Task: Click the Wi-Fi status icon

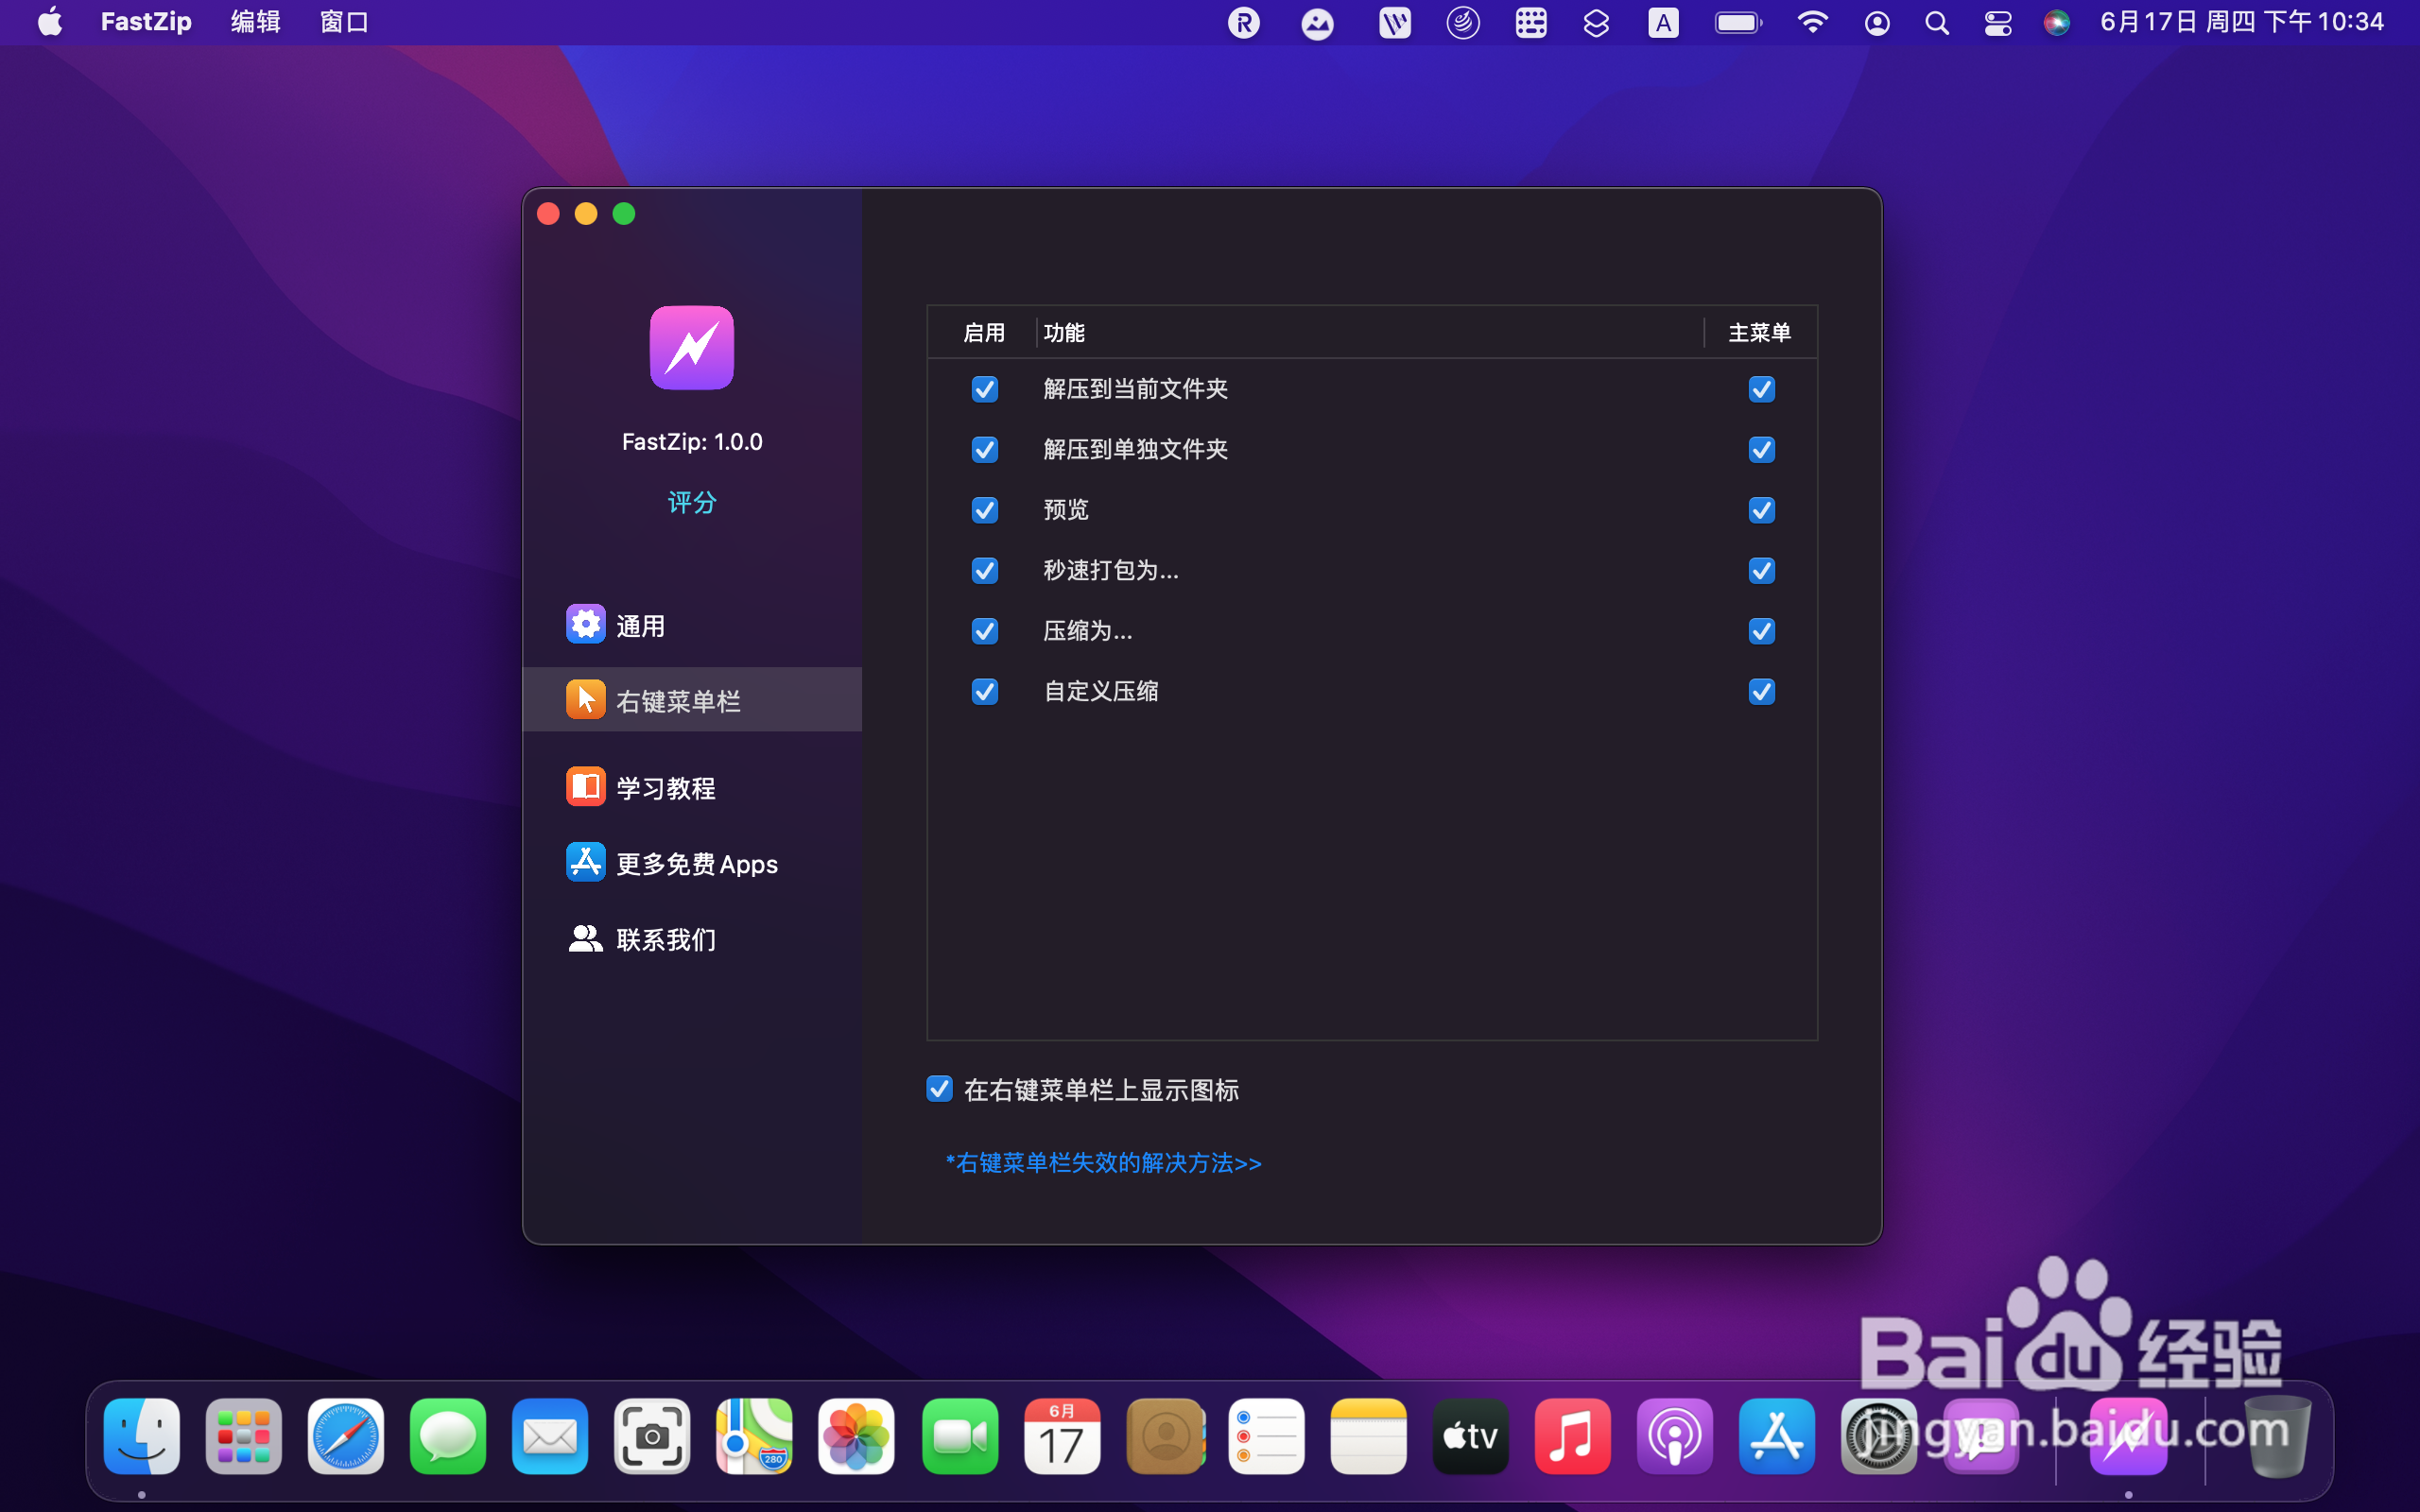Action: click(x=1812, y=22)
